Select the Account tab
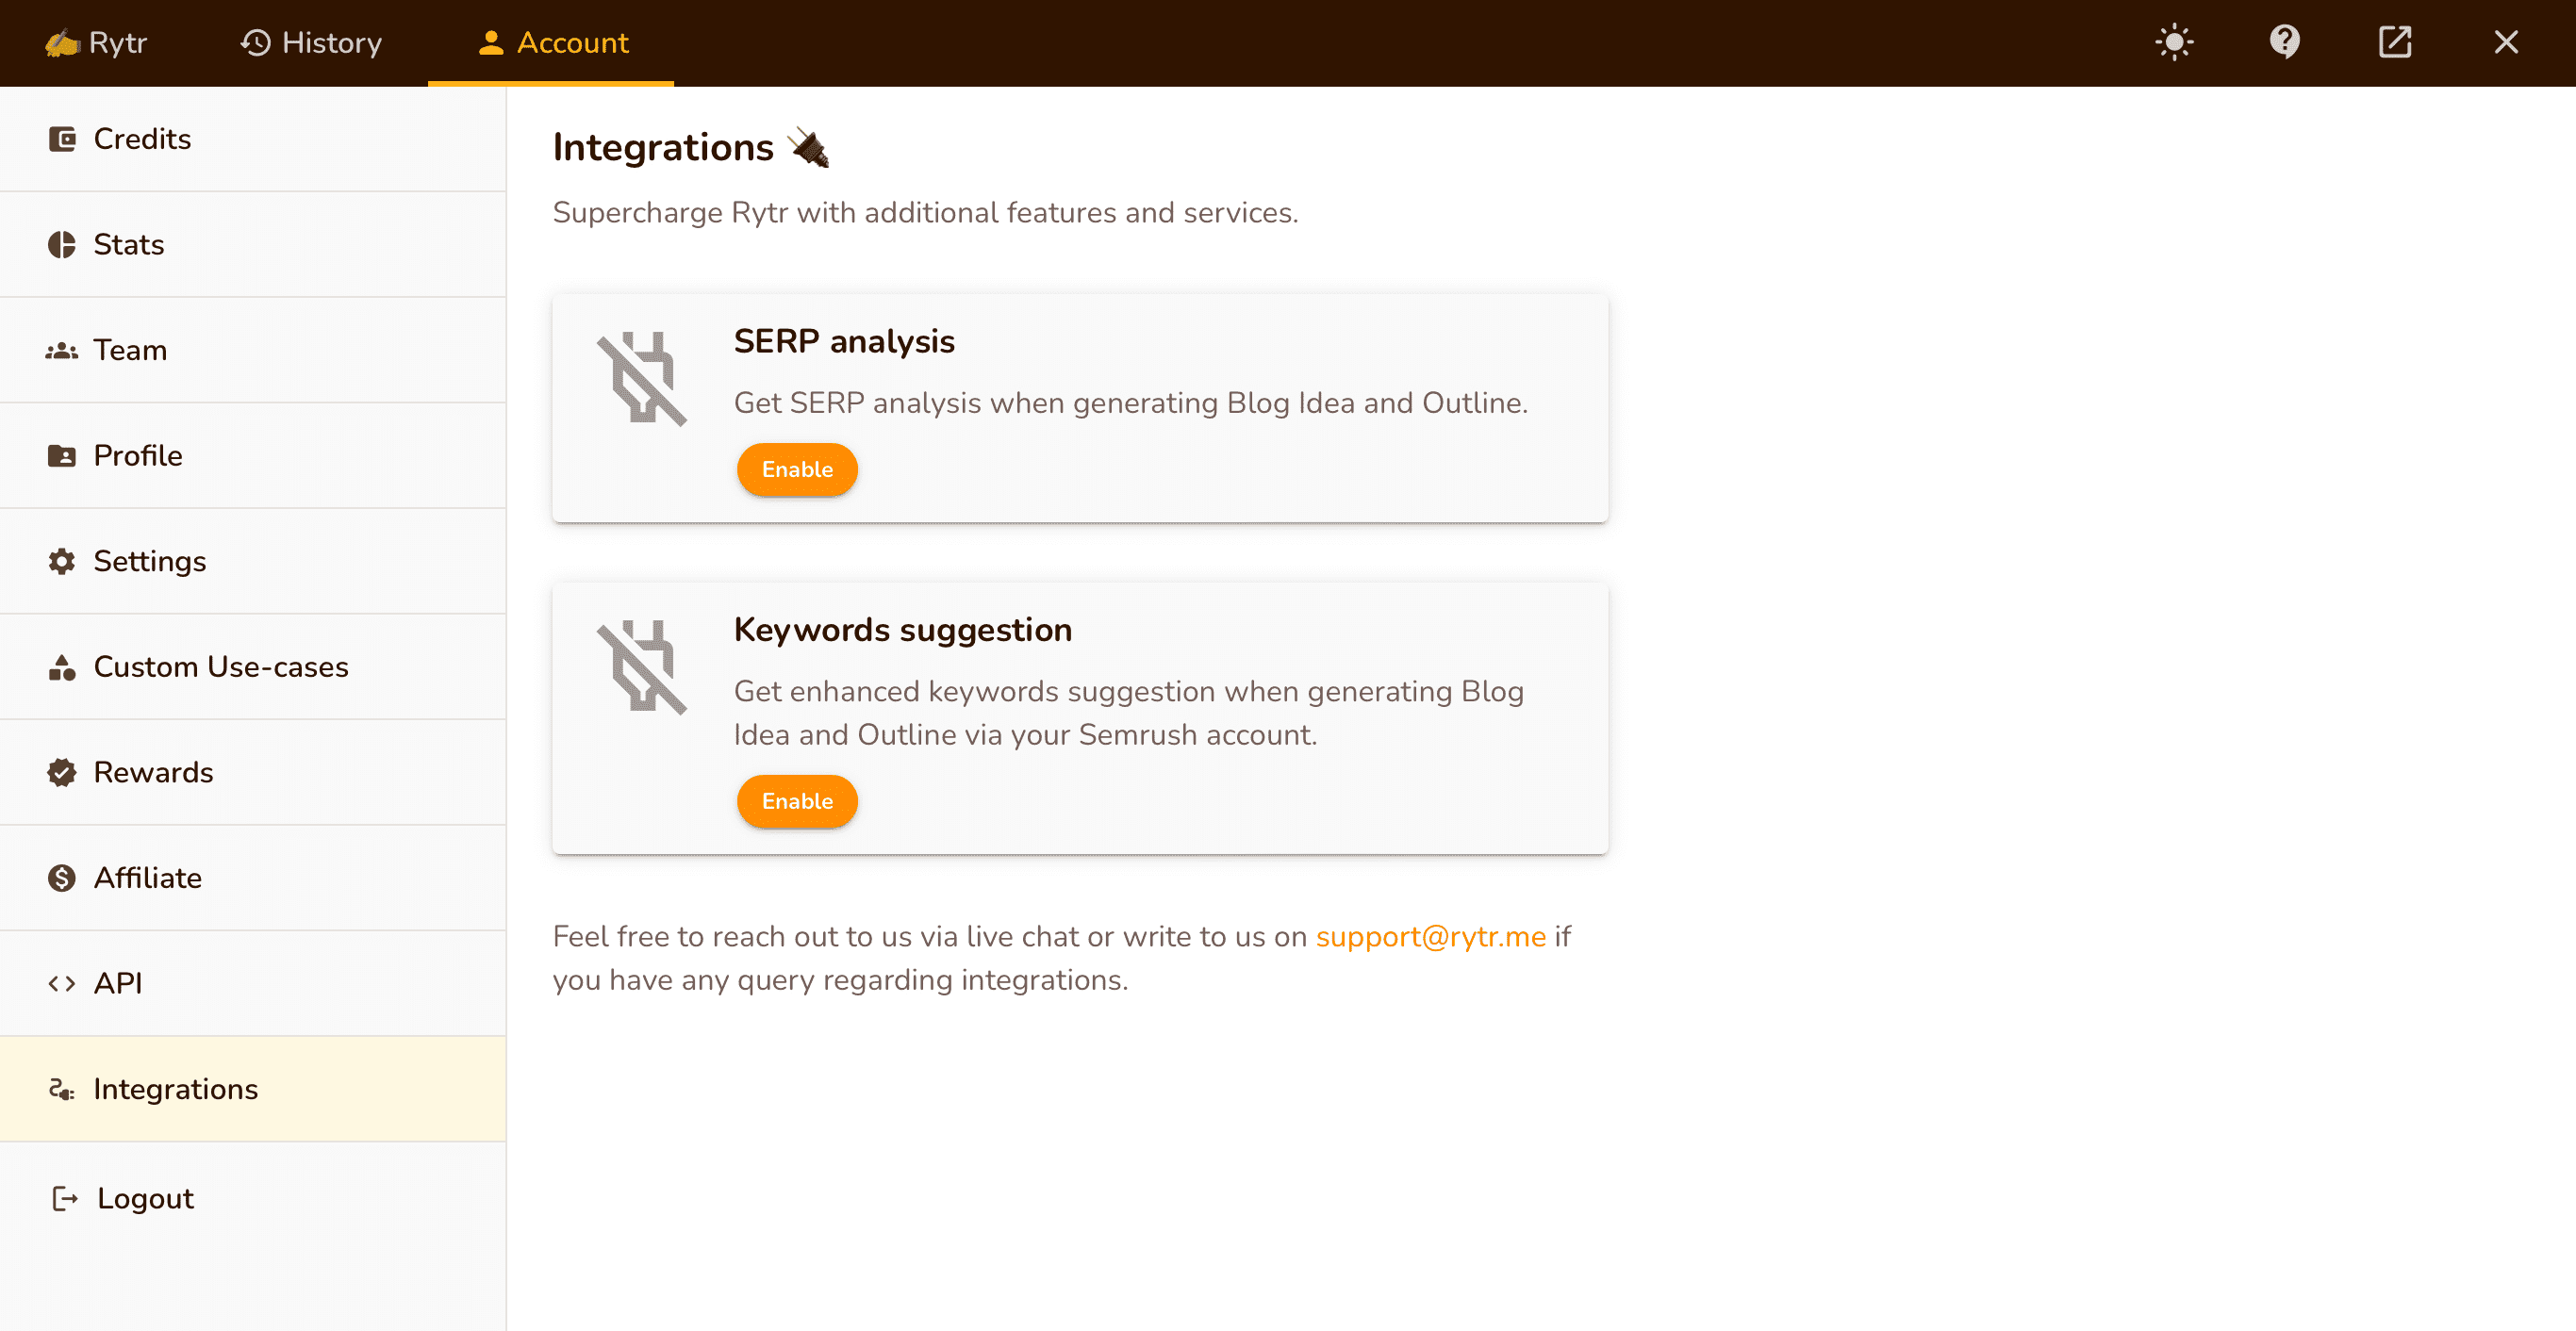 coord(552,43)
